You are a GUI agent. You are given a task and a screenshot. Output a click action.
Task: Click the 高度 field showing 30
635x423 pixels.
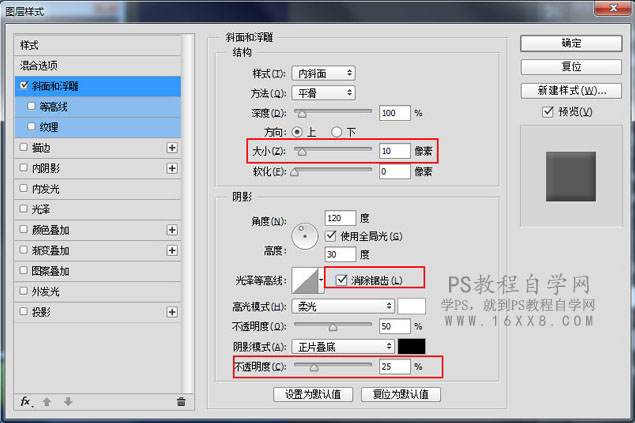(x=340, y=254)
